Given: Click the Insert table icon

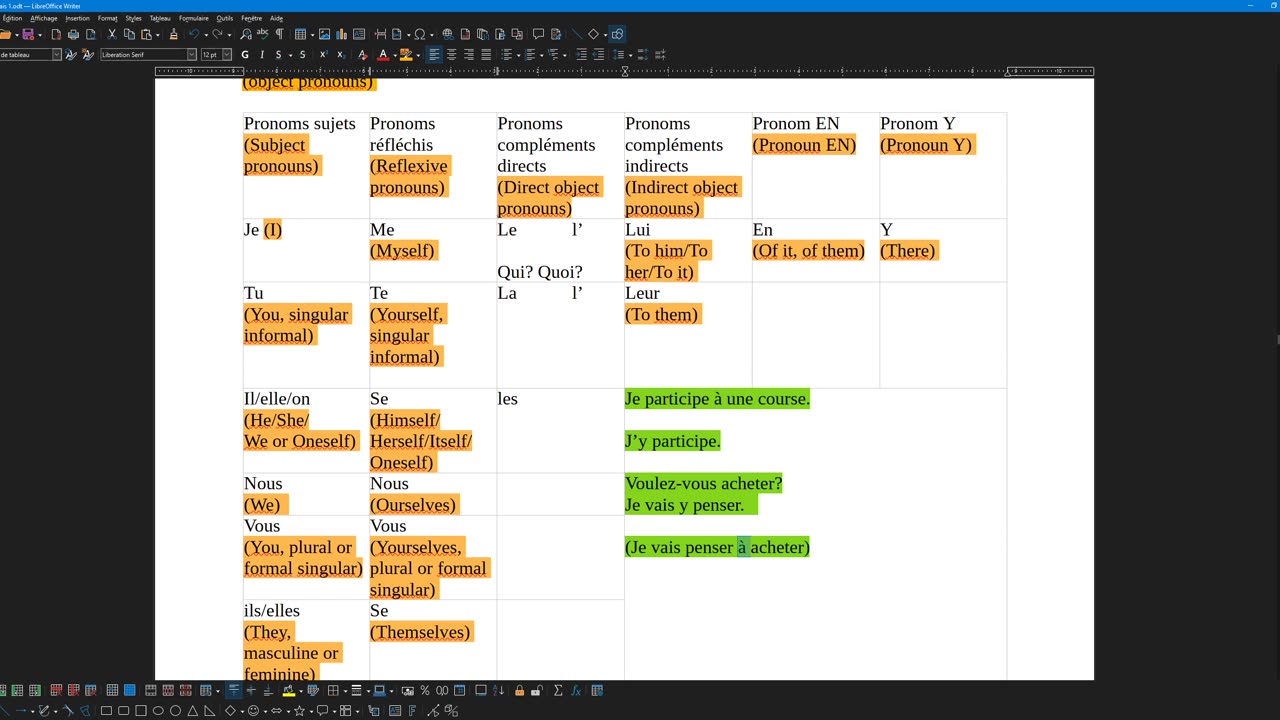Looking at the screenshot, I should 299,35.
